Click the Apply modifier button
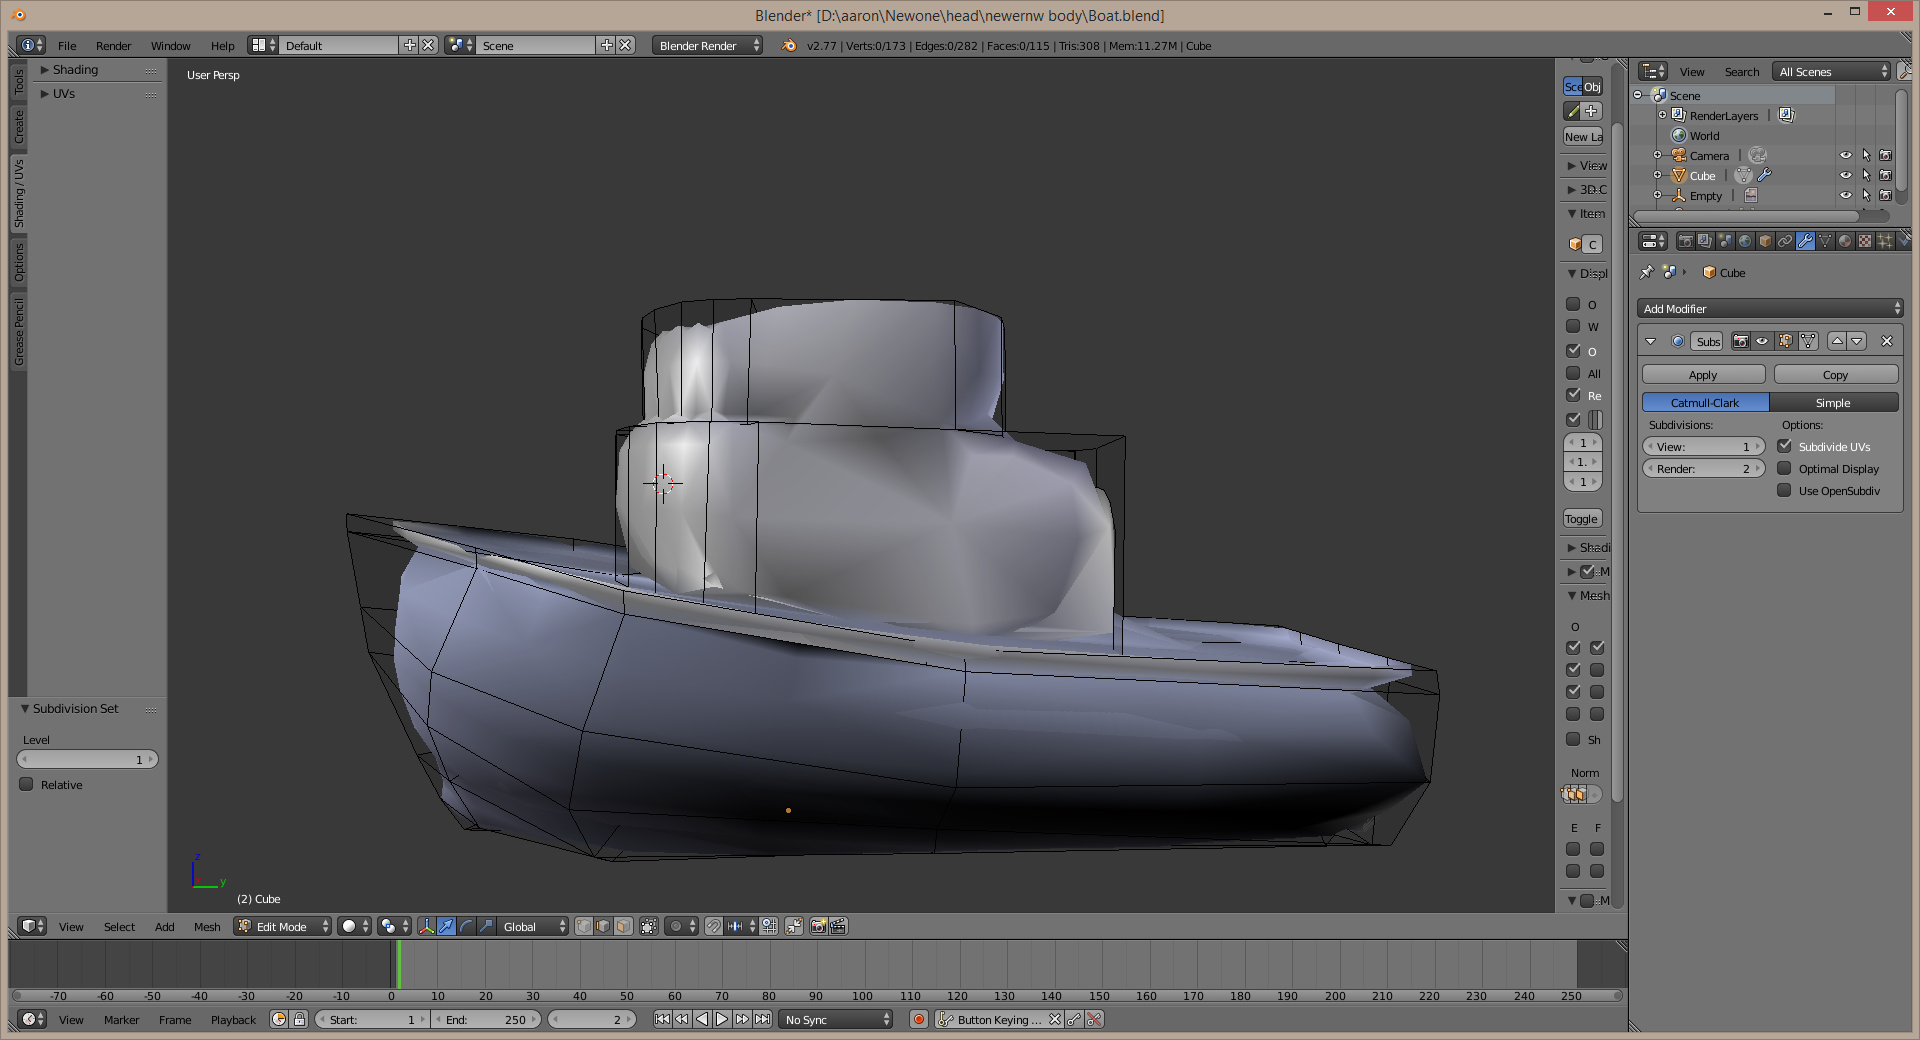This screenshot has height=1040, width=1920. coord(1703,374)
